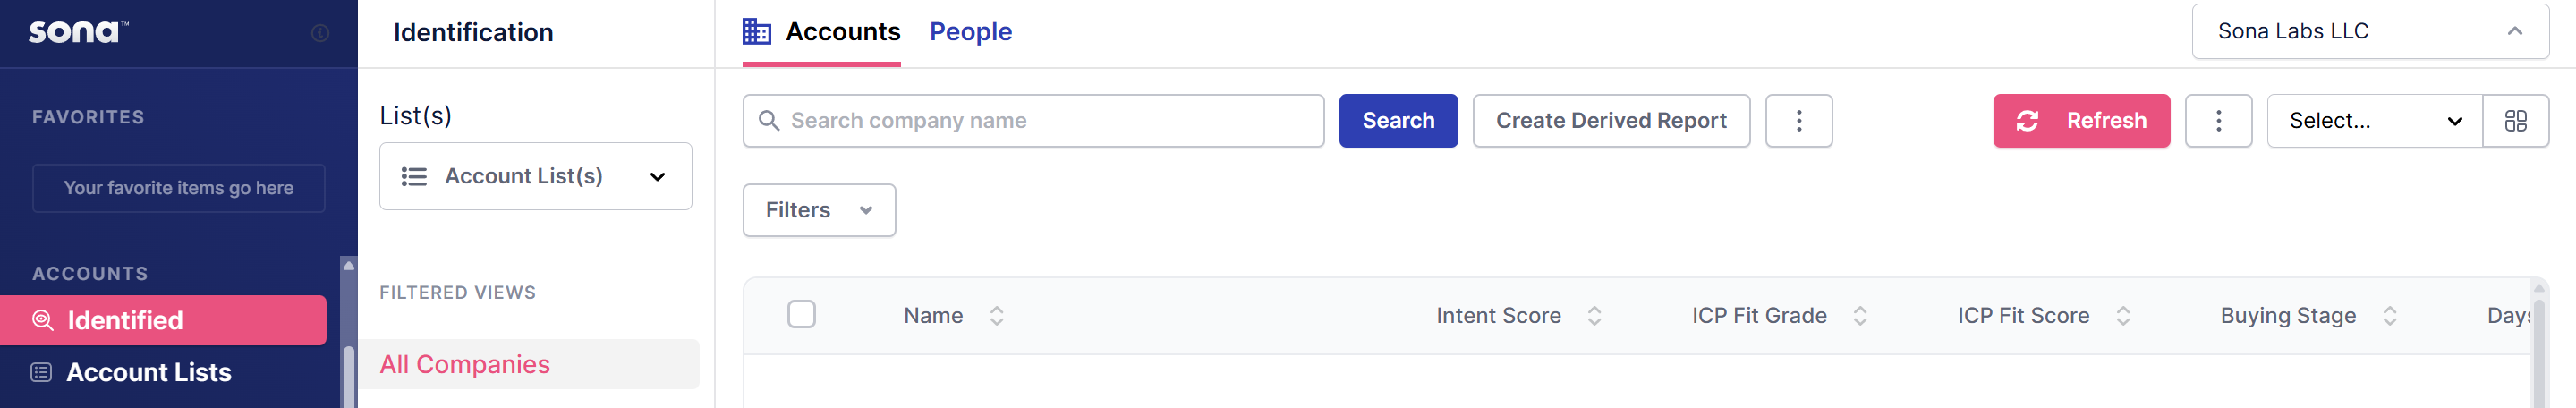The image size is (2576, 408).
Task: Sort table by Name column
Action: click(x=996, y=316)
